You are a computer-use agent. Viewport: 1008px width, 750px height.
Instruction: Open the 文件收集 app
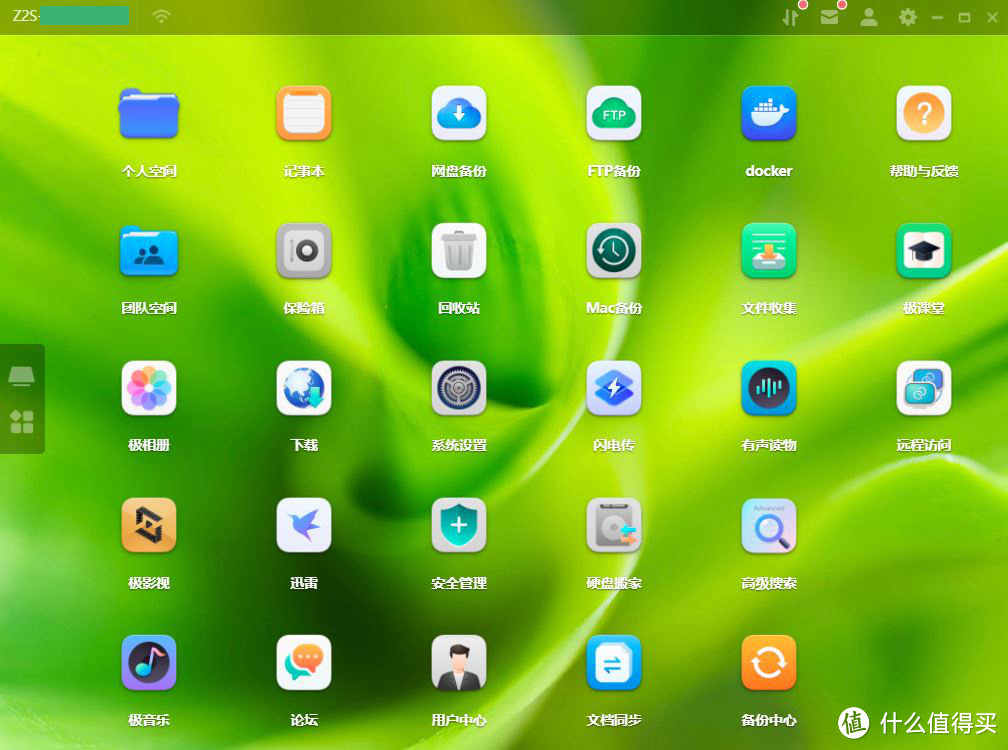coord(768,251)
